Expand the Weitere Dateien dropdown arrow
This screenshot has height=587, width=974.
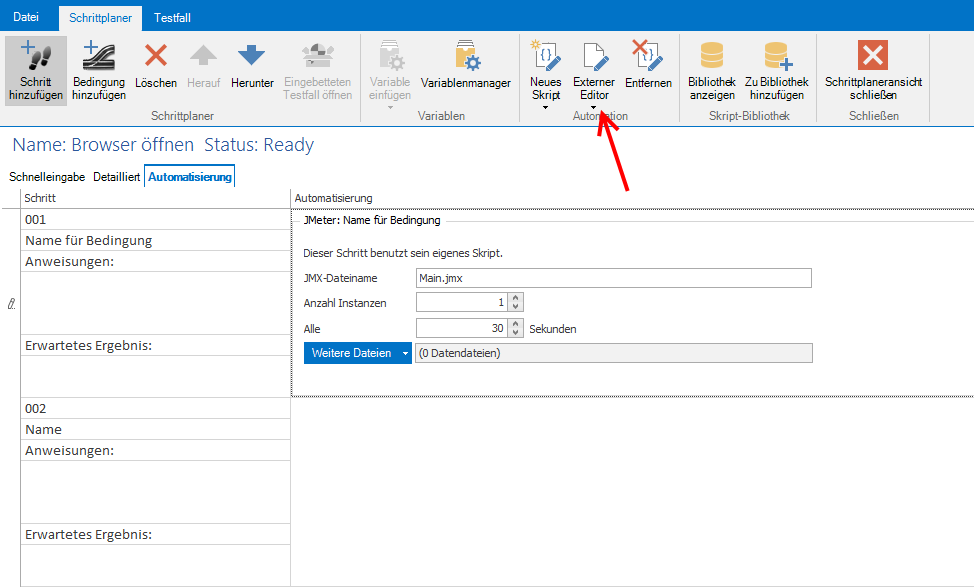(x=405, y=353)
